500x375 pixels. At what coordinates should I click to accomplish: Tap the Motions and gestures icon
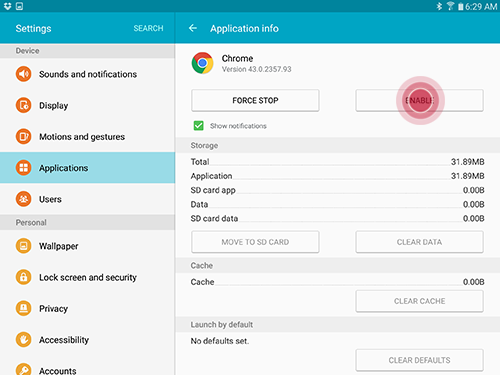(23, 137)
